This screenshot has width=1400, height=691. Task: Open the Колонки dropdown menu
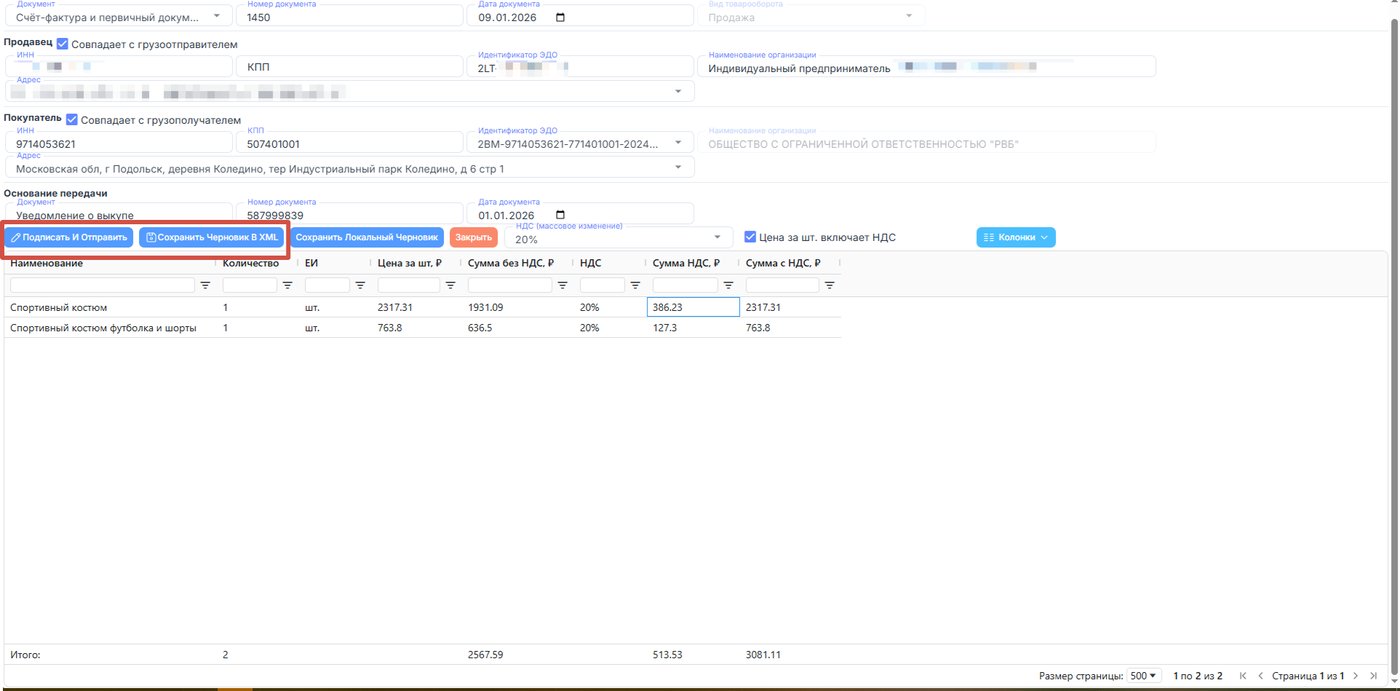tap(1015, 237)
